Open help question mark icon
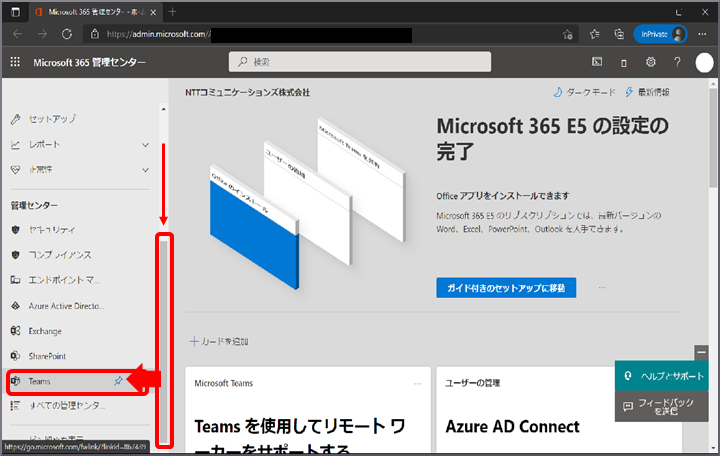 coord(677,62)
